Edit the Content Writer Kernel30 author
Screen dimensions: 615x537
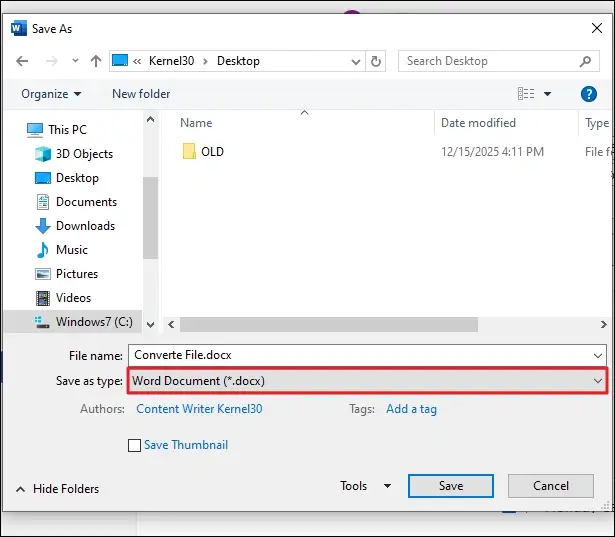[x=199, y=409]
